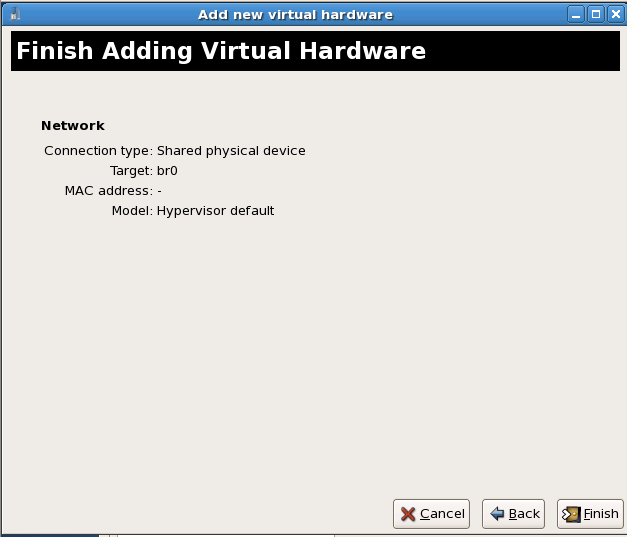Minimize the Add new virtual hardware window
The width and height of the screenshot is (627, 537).
tap(576, 14)
